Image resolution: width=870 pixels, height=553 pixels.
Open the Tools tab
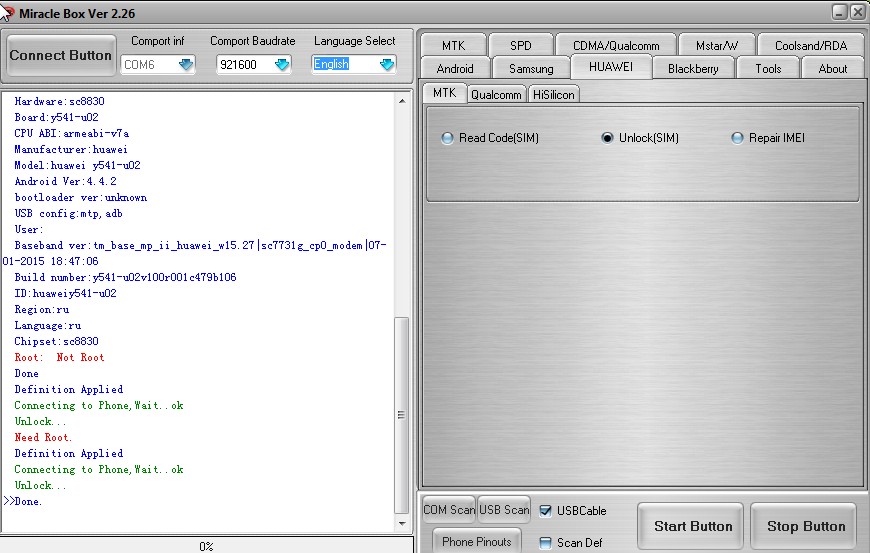pyautogui.click(x=768, y=69)
